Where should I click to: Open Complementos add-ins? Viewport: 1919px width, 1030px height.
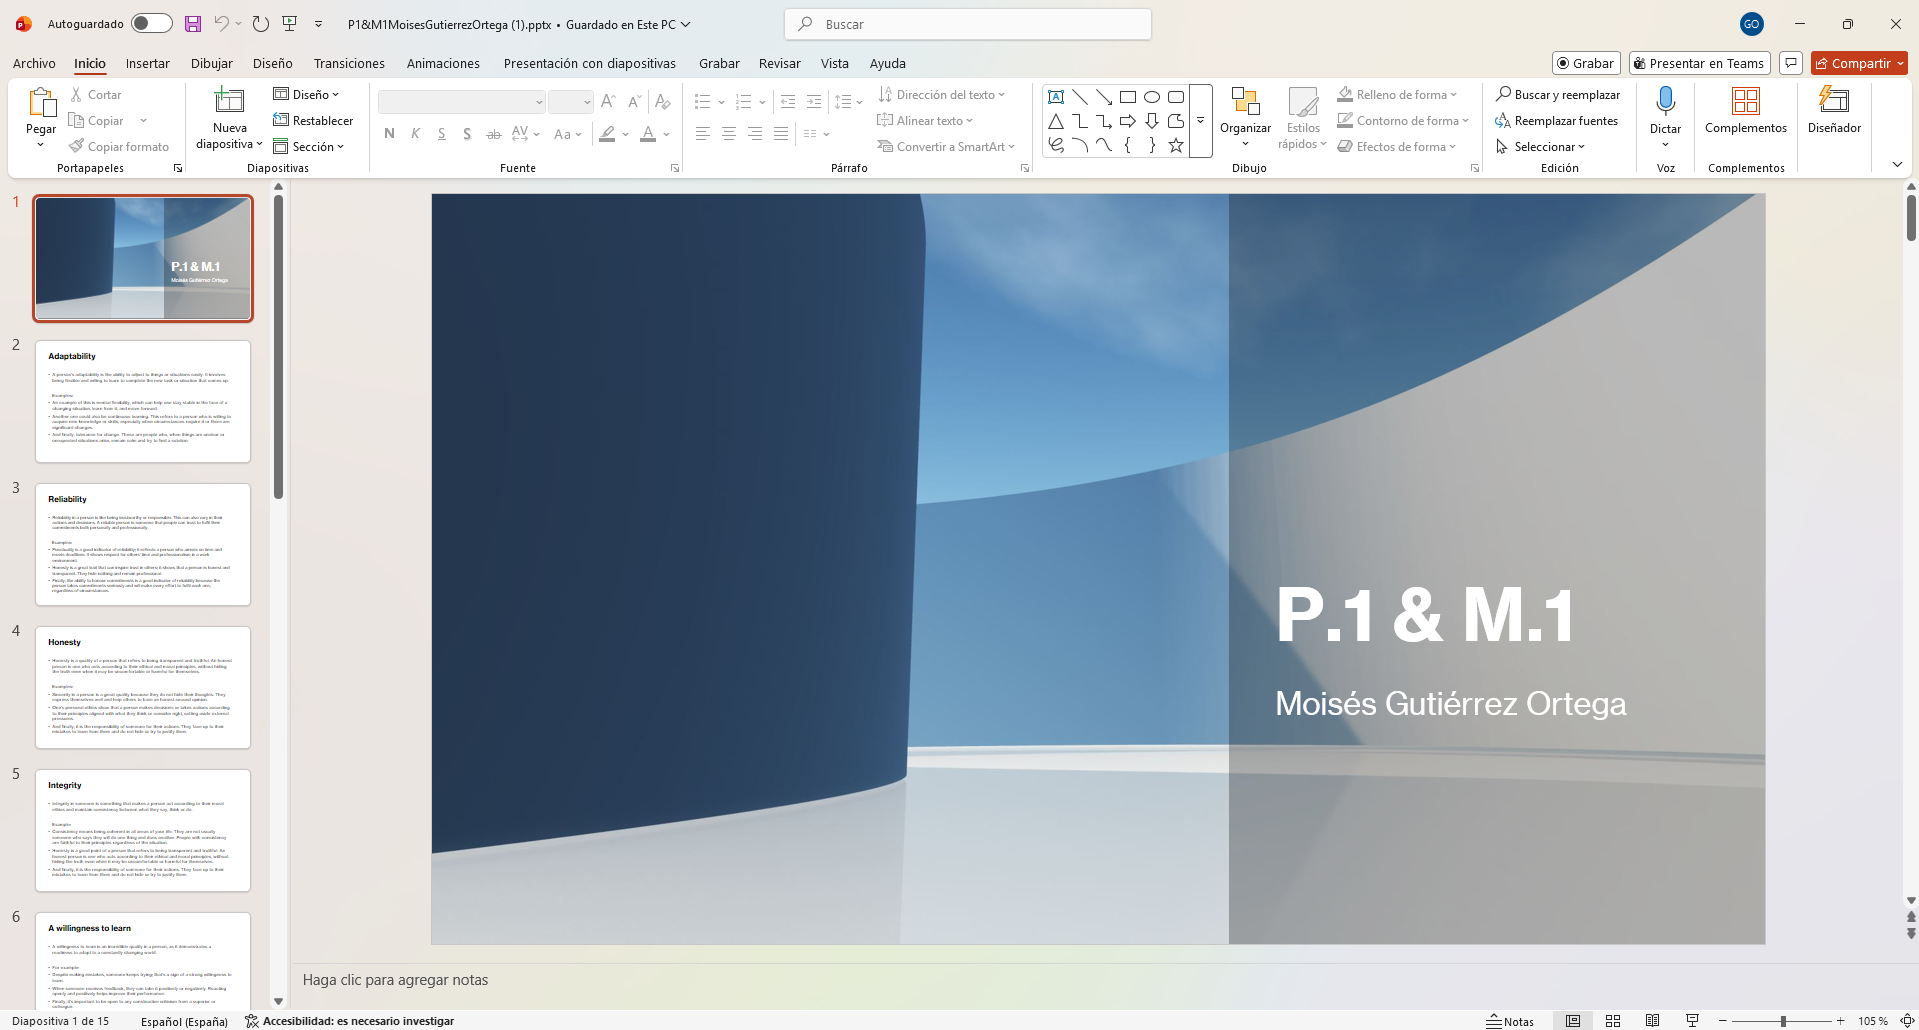(1745, 110)
